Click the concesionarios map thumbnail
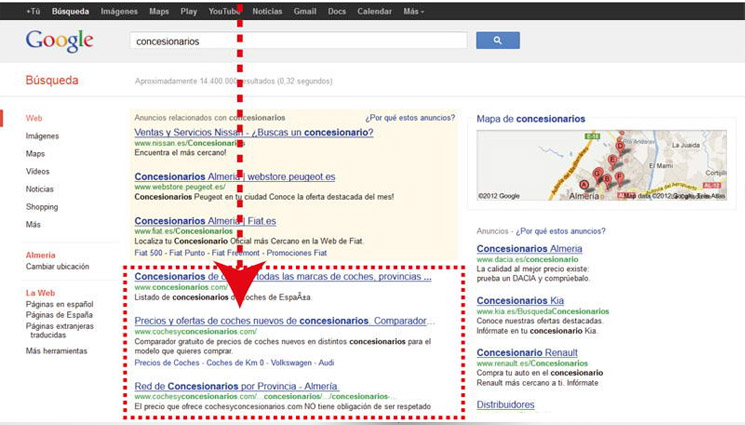This screenshot has height=425, width=745. (601, 165)
